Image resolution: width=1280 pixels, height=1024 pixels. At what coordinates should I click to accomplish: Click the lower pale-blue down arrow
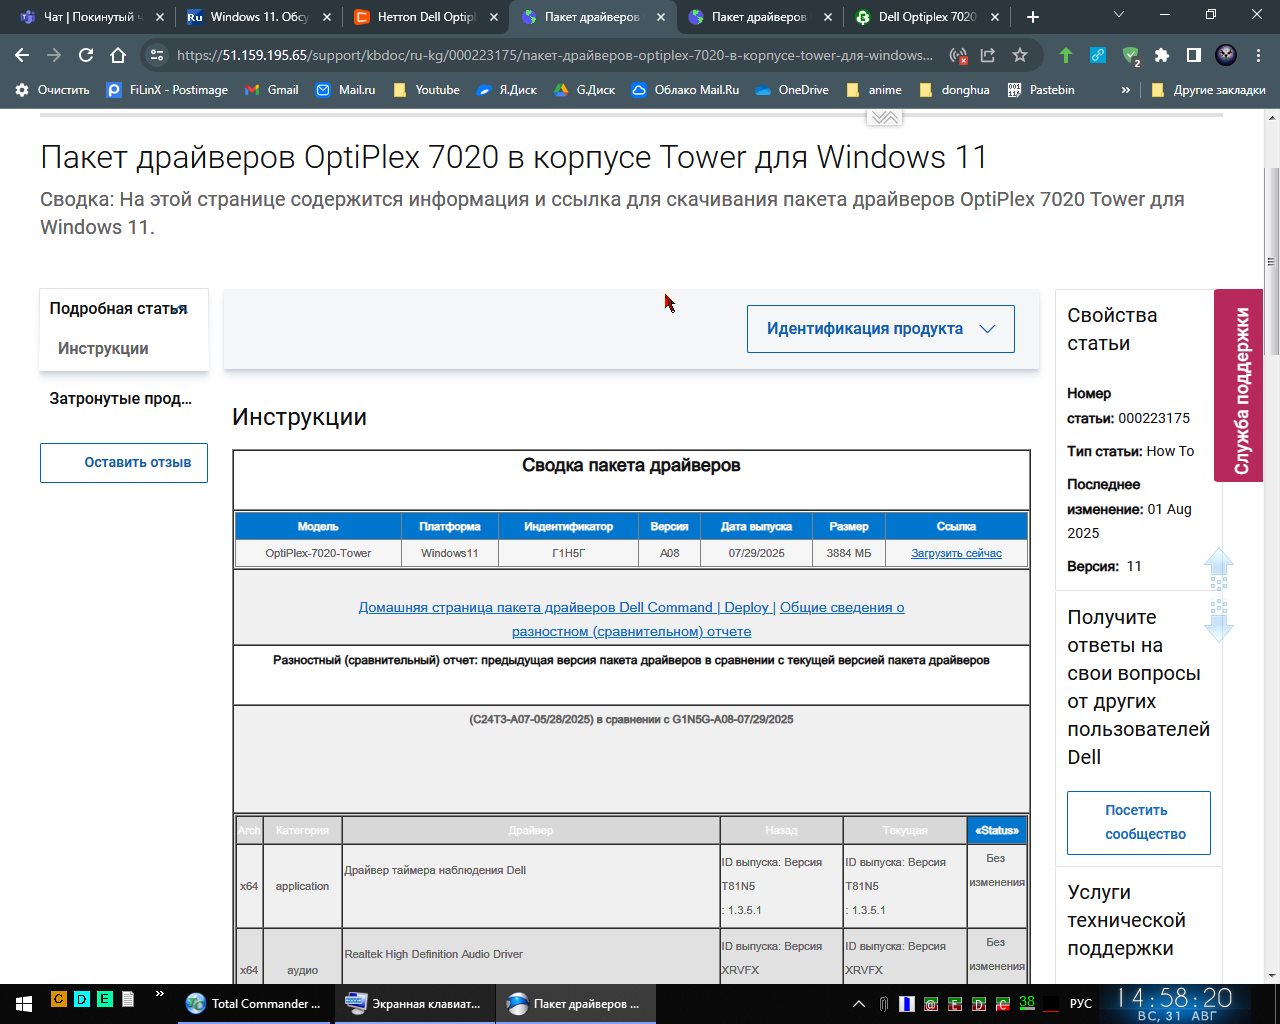tap(1218, 621)
